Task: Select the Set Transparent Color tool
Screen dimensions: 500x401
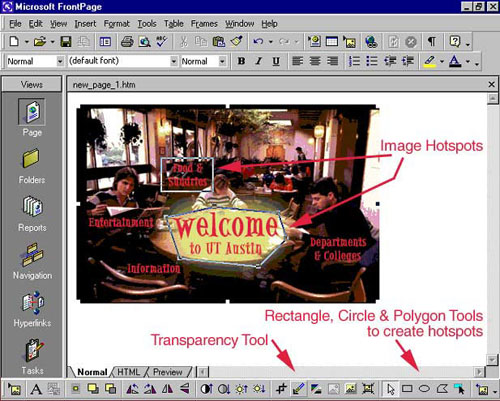Action: (298, 389)
